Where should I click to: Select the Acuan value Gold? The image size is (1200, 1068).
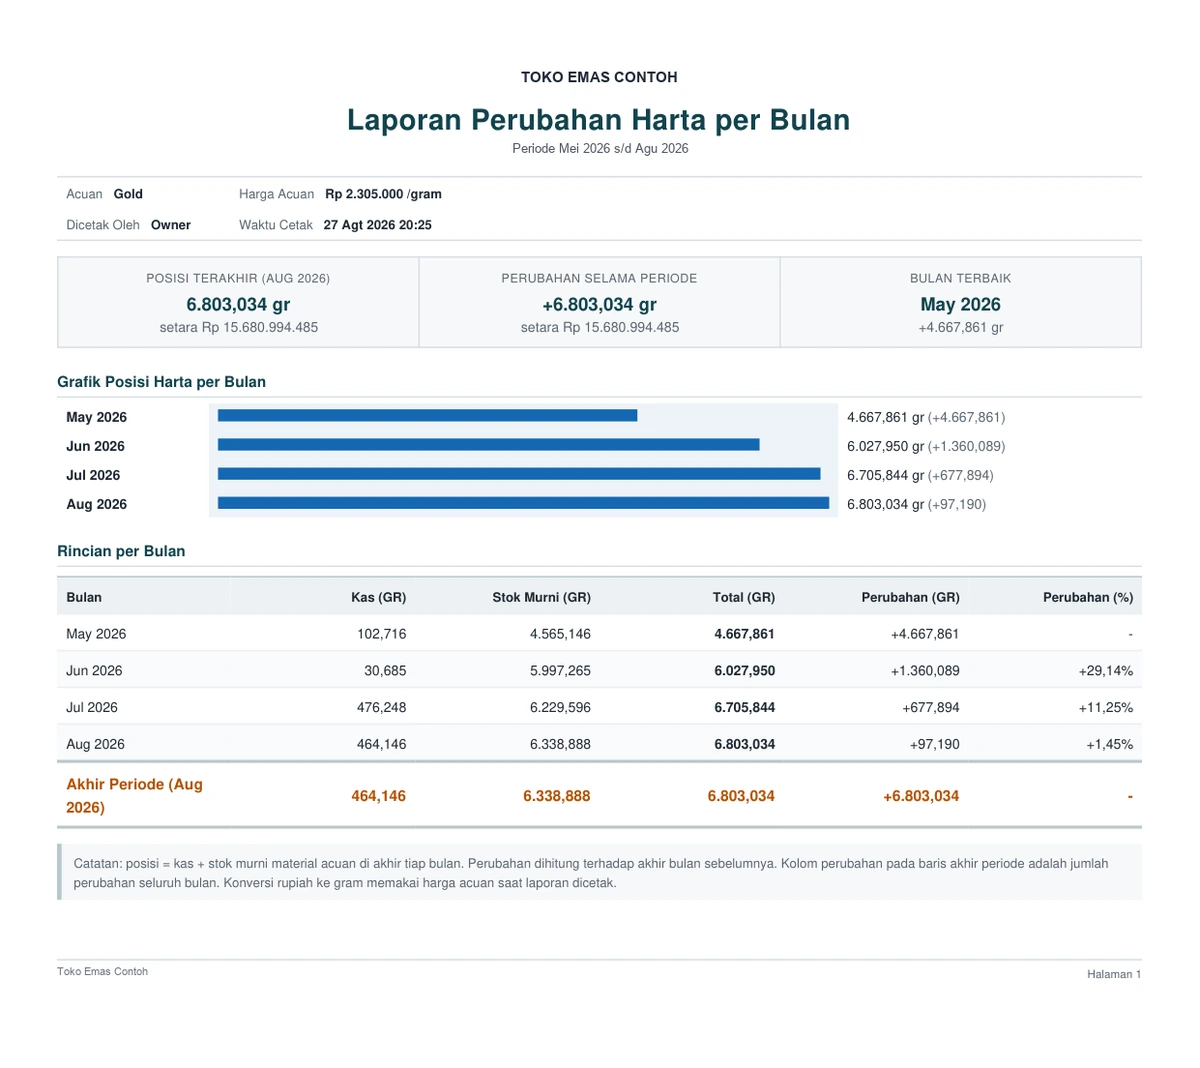[x=128, y=194]
